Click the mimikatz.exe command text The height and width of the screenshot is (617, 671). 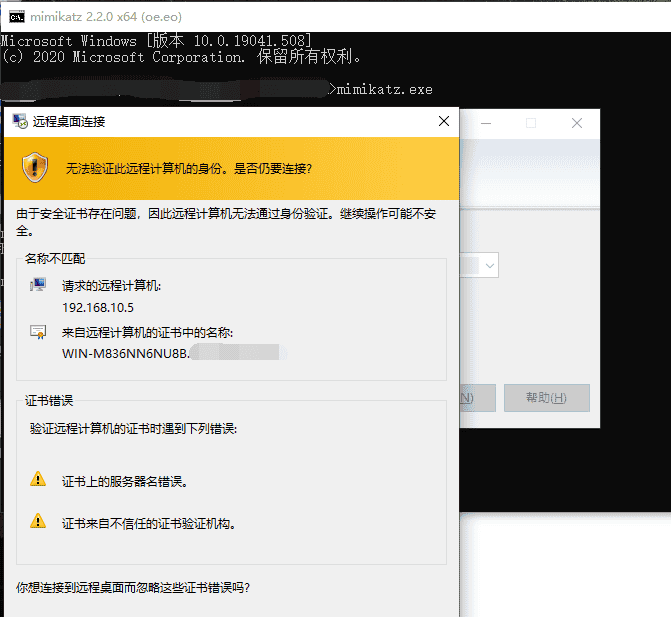coord(385,89)
